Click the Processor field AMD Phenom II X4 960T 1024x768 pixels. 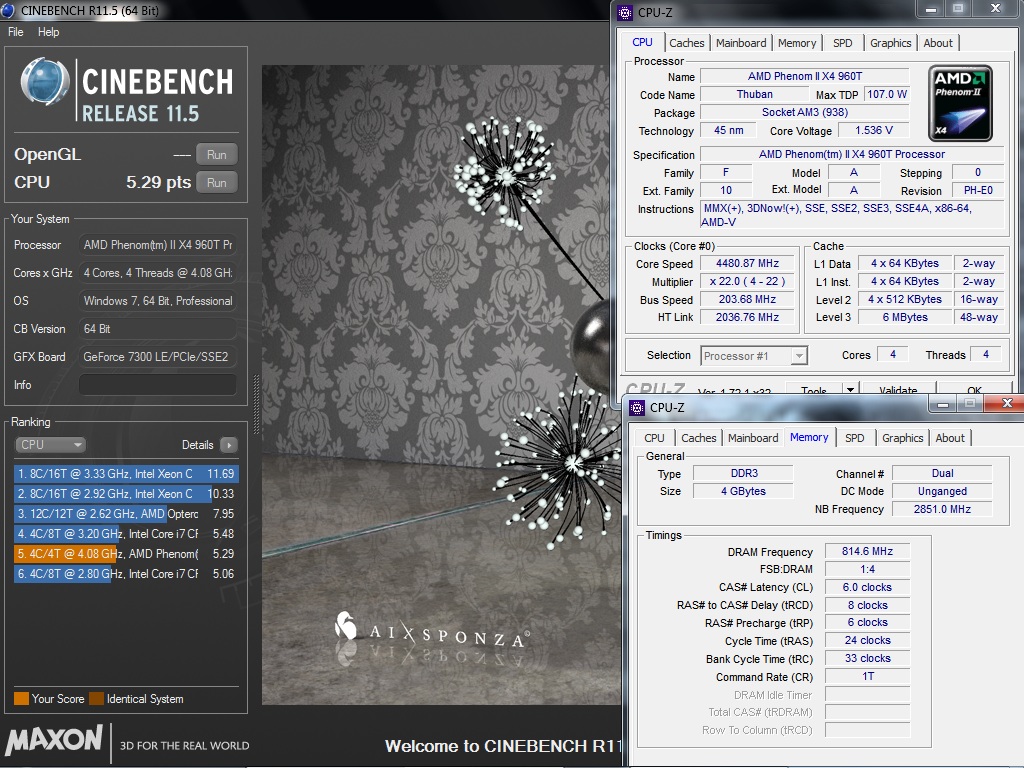[x=157, y=245]
